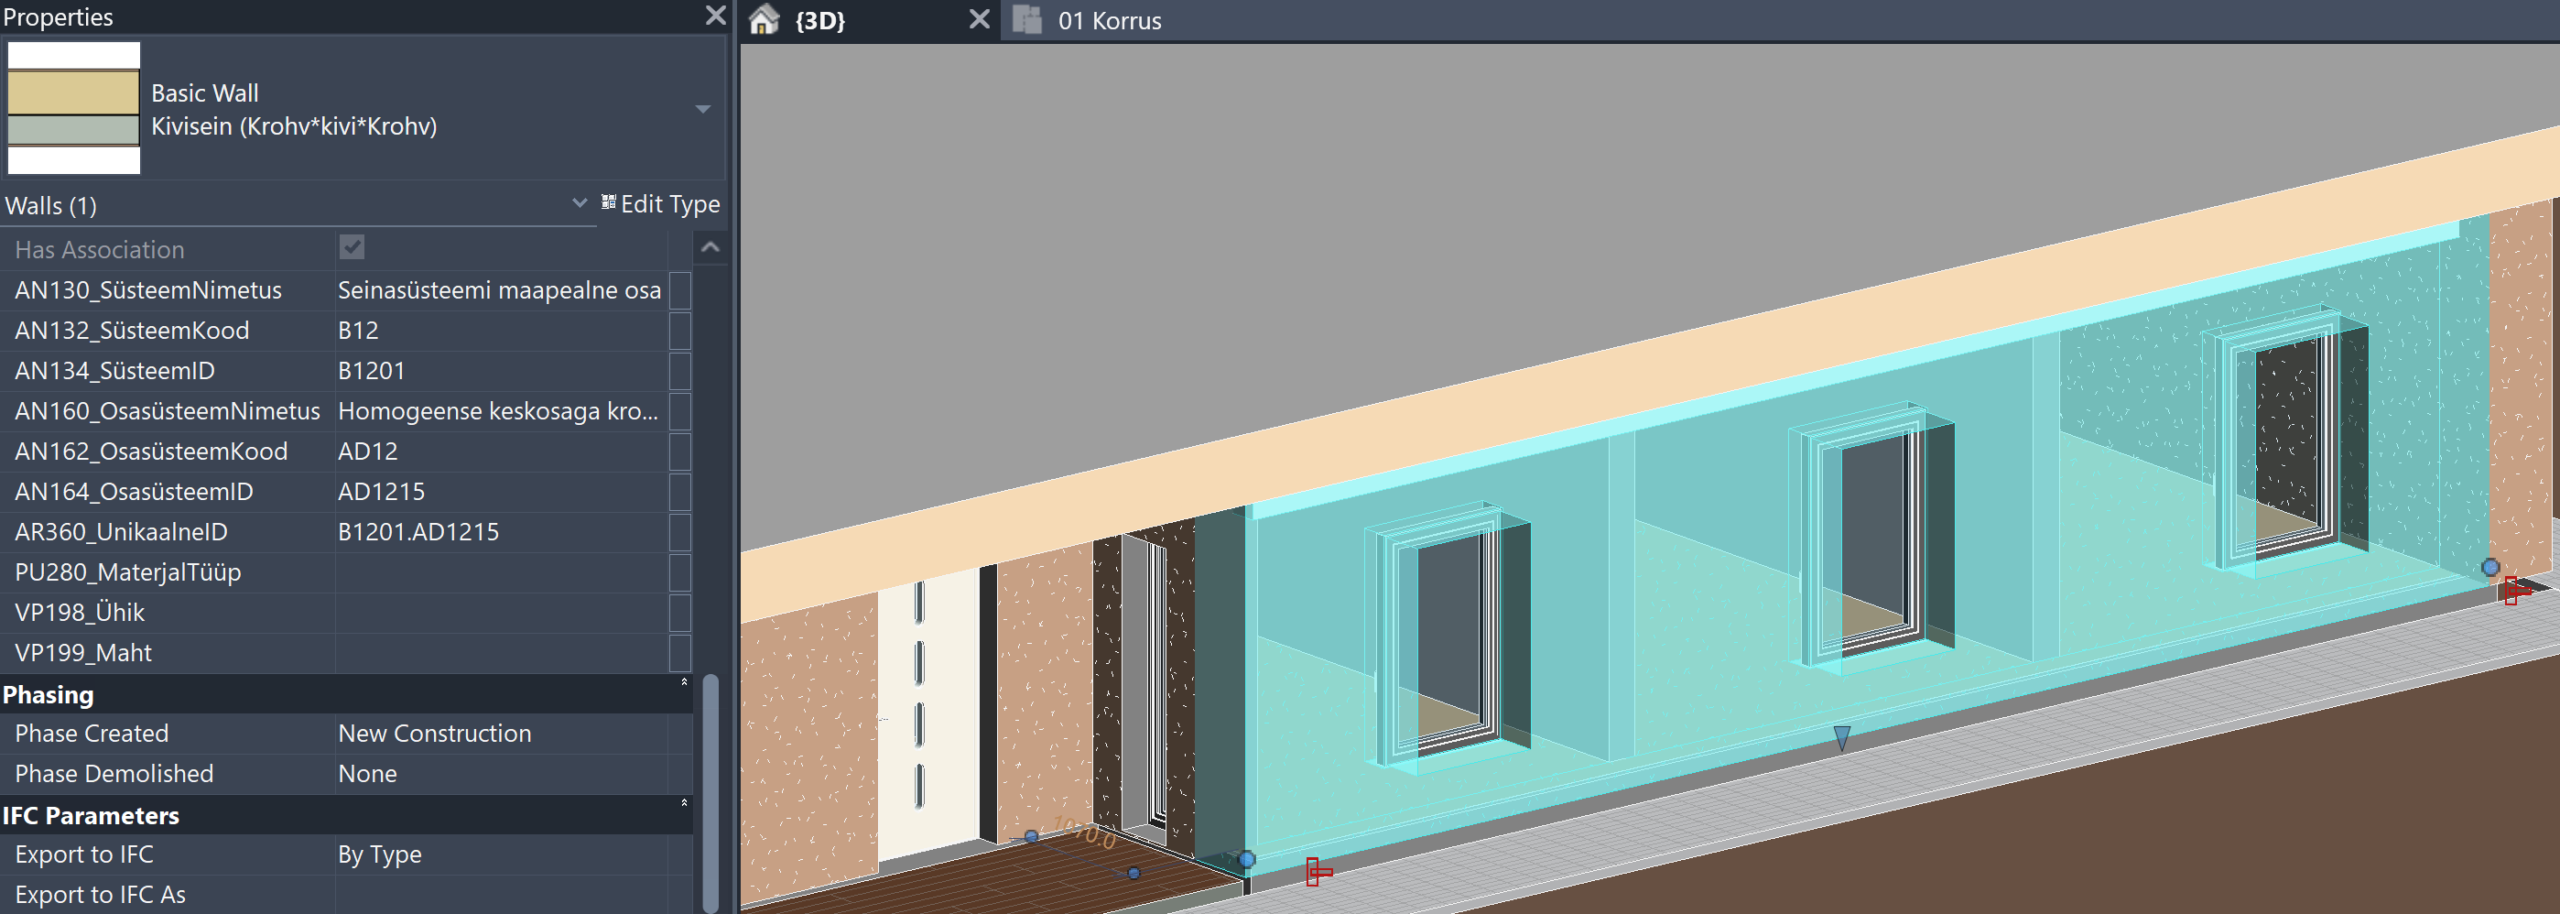2560x914 pixels.
Task: Close the Properties panel
Action: pos(715,16)
